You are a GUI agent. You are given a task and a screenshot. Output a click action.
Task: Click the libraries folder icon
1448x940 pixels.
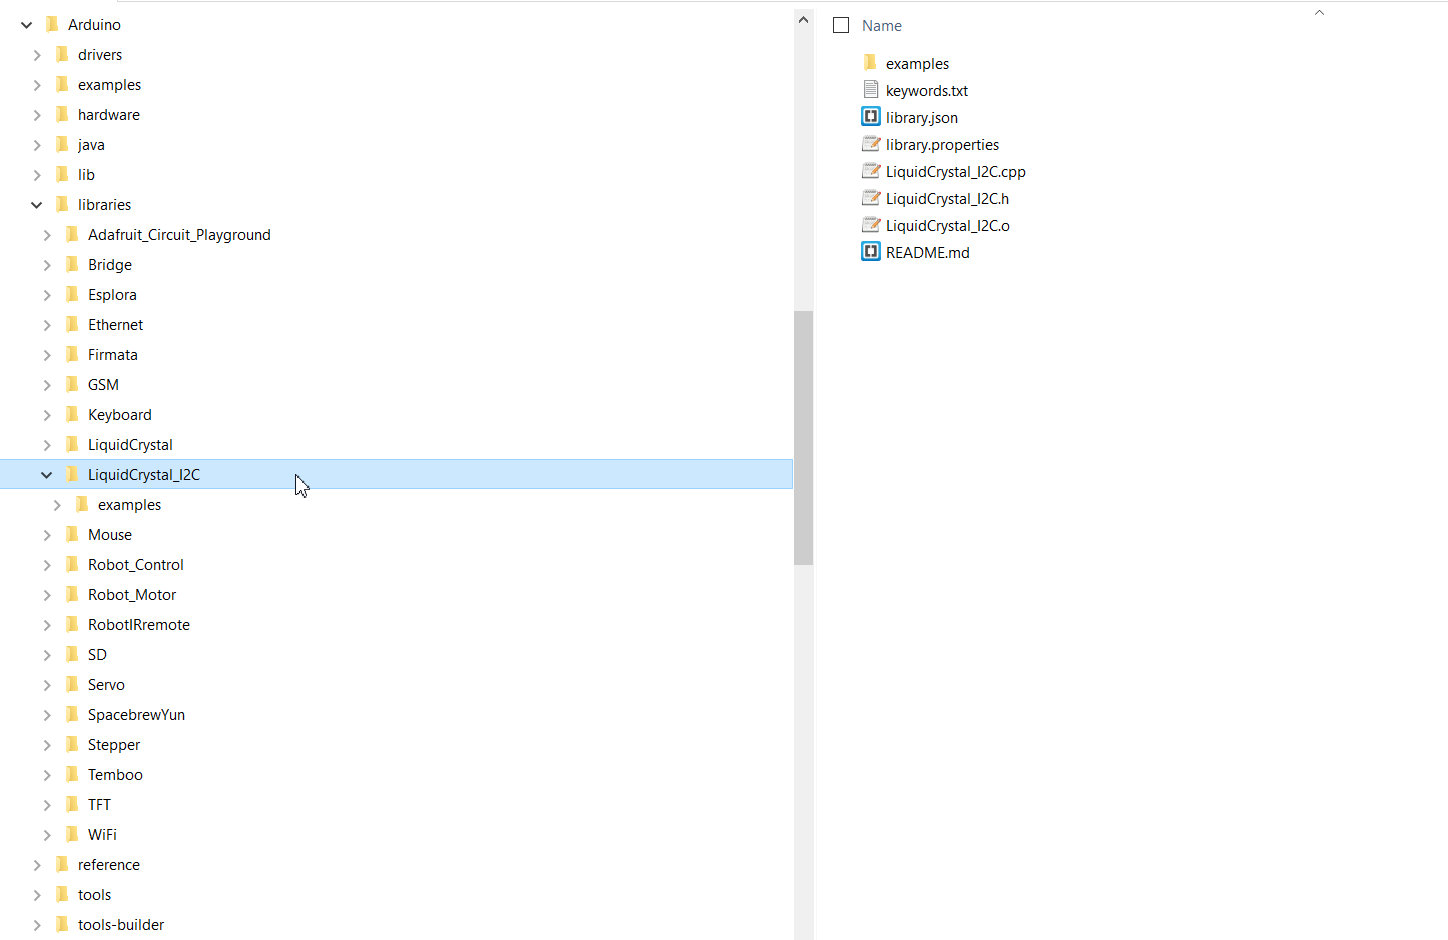point(62,204)
